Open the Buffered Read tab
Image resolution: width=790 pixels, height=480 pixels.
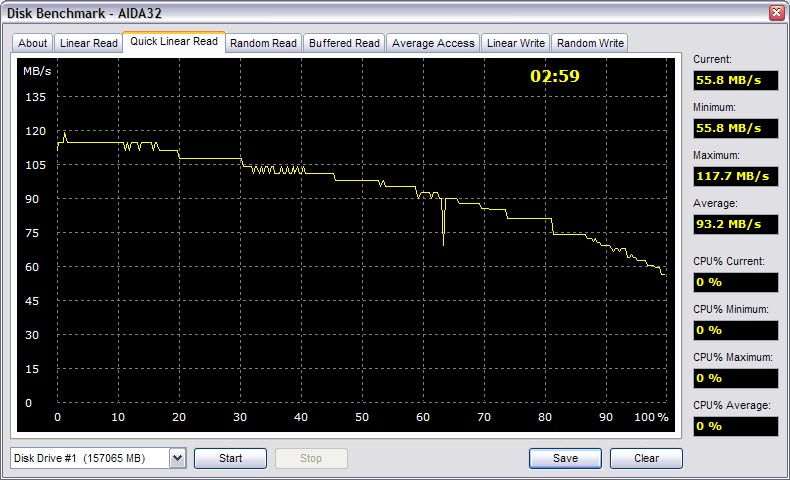(x=344, y=43)
